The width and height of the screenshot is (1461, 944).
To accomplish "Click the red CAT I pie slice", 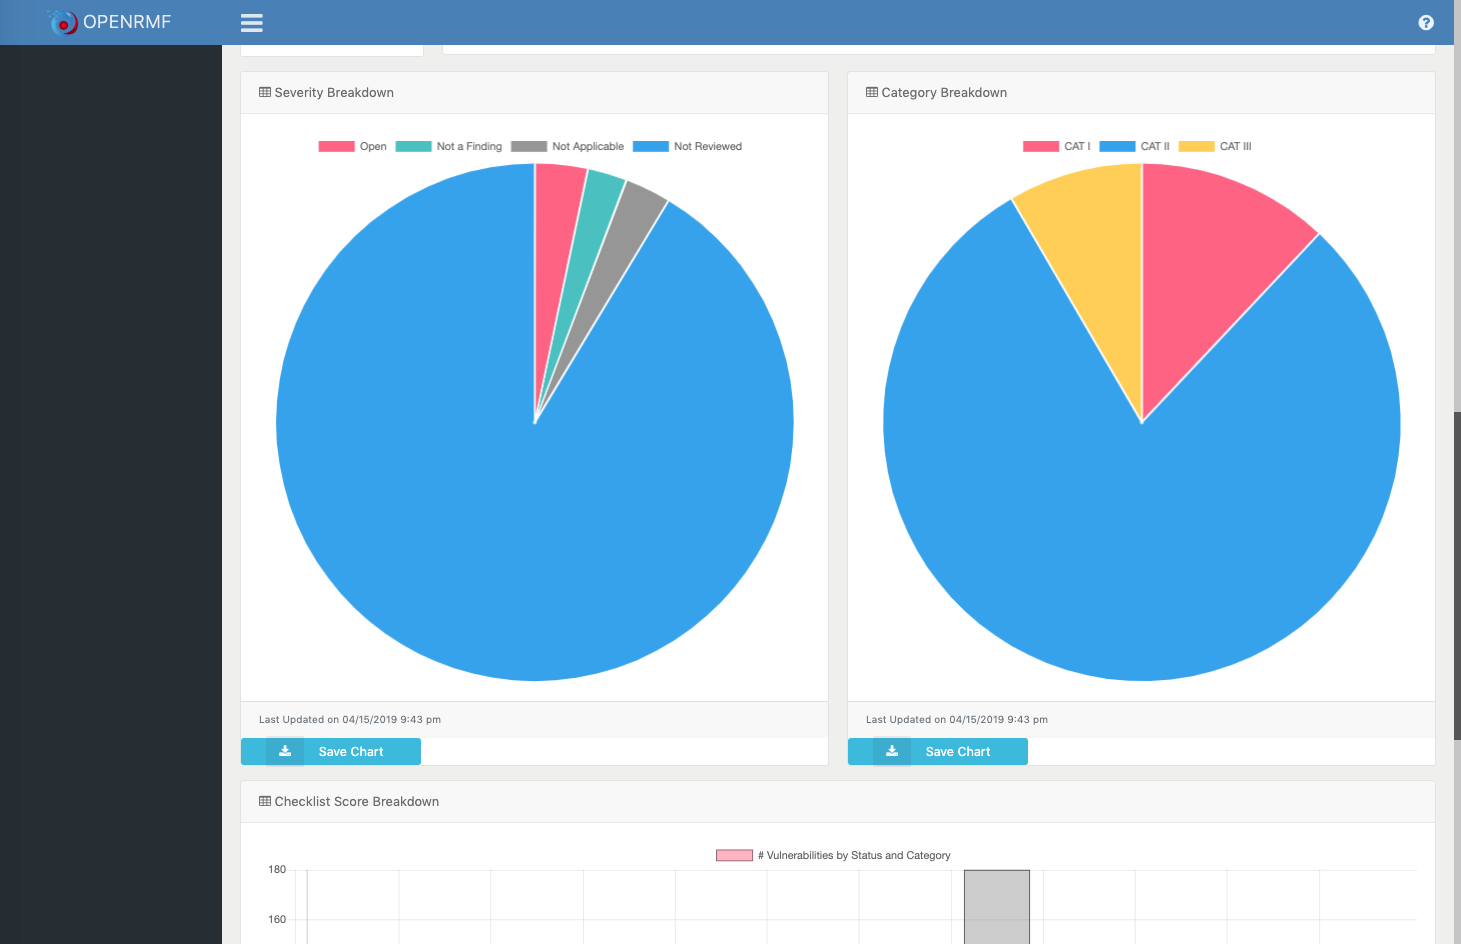I will point(1205,260).
